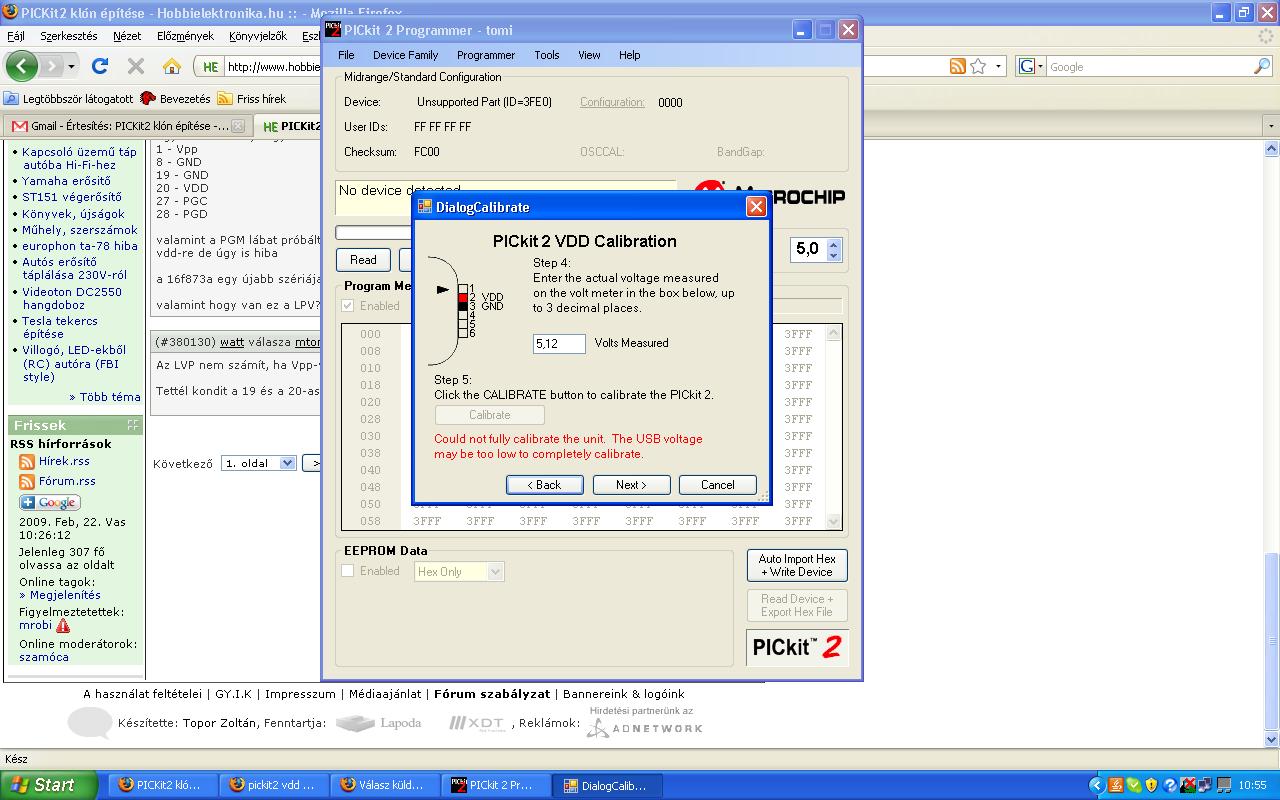
Task: Click the RSS feed icon in address bar
Action: pyautogui.click(x=958, y=66)
